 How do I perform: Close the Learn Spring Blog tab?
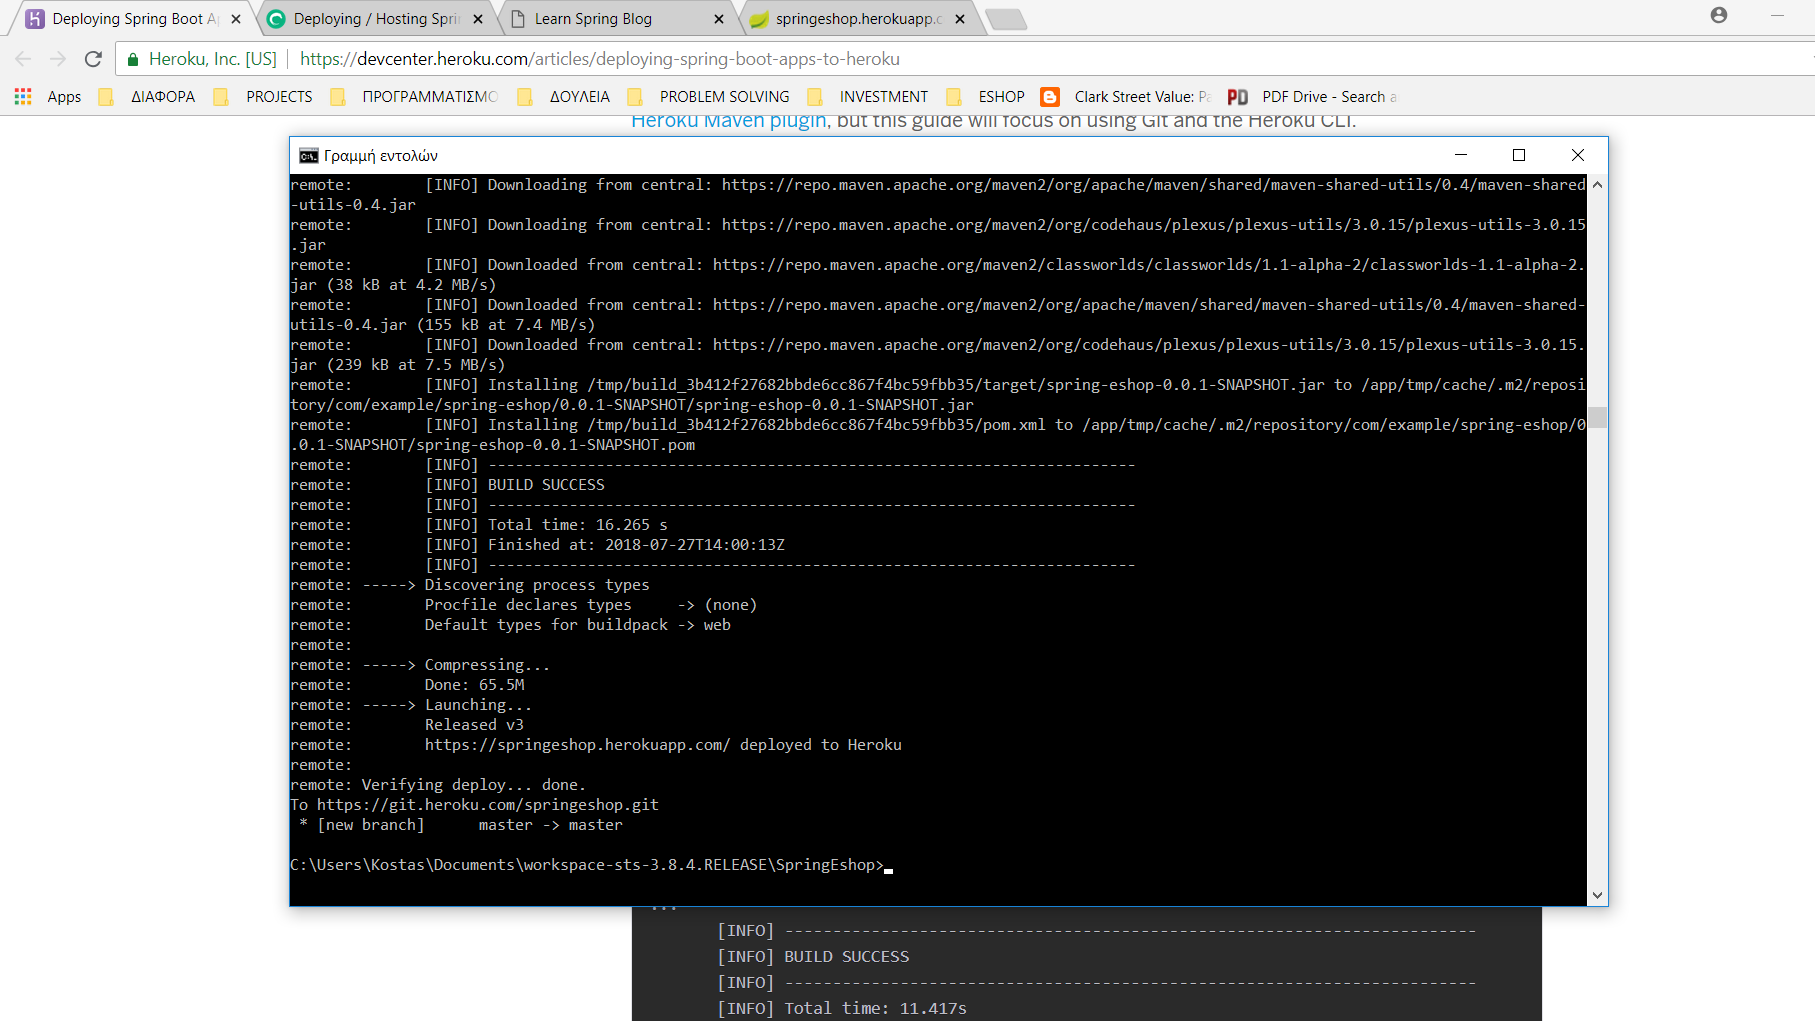pyautogui.click(x=719, y=19)
